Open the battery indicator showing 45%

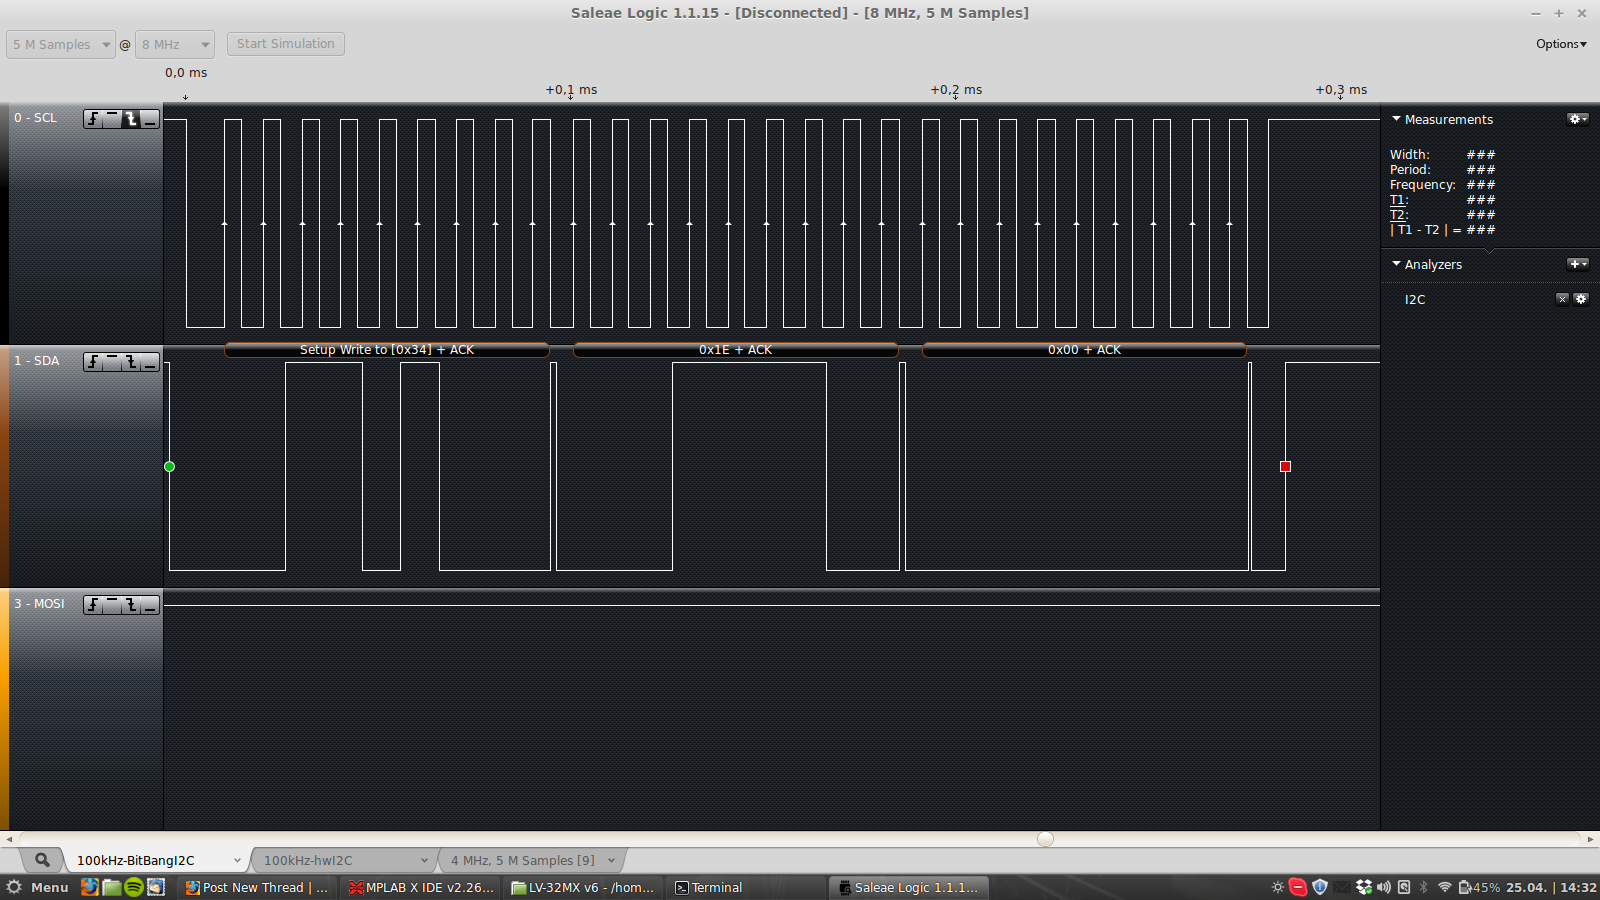[1479, 887]
